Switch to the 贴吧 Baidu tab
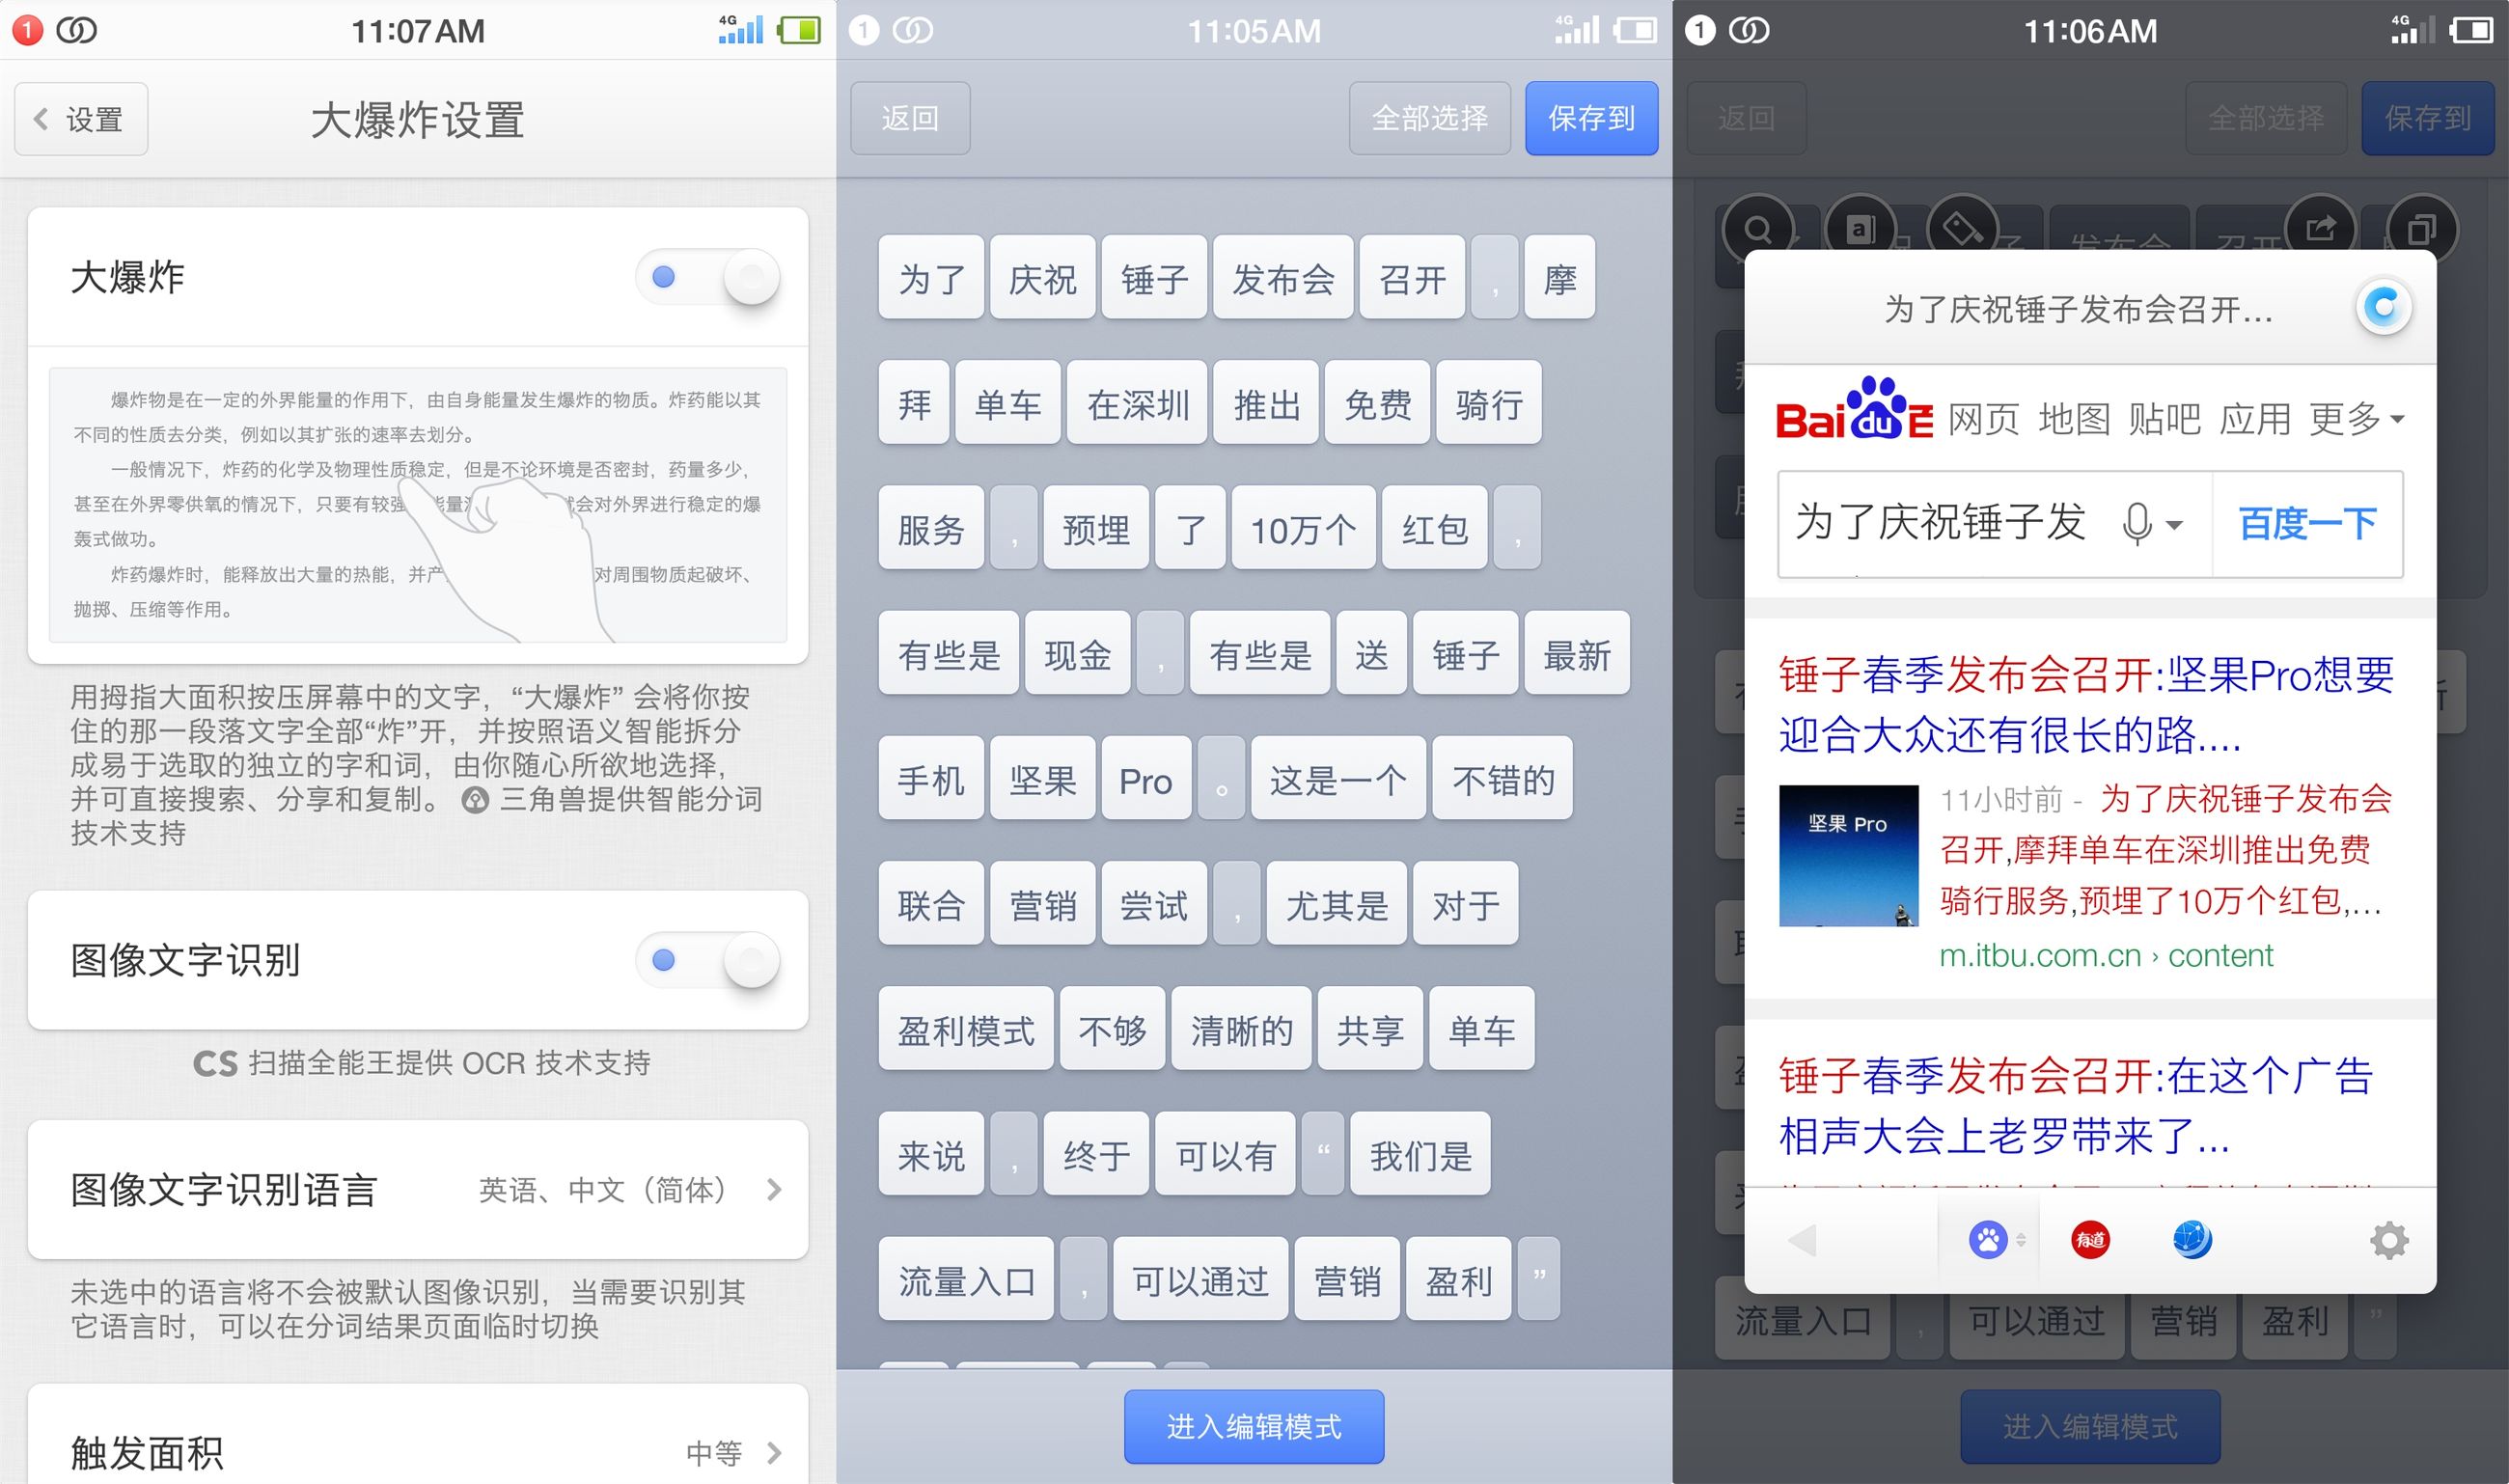The height and width of the screenshot is (1484, 2509). coord(2164,418)
